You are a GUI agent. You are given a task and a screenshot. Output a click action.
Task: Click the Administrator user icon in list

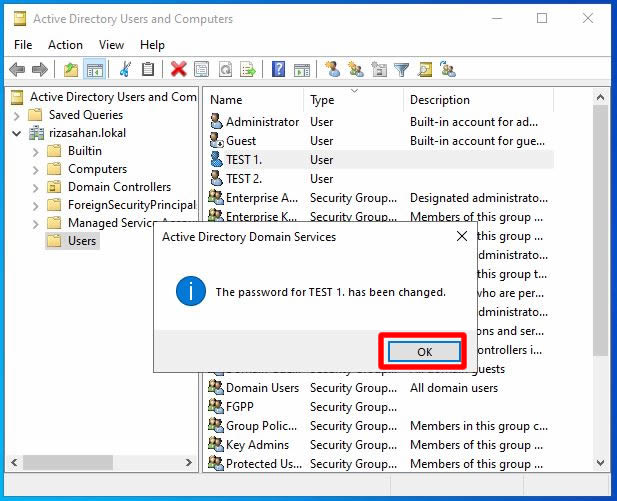coord(216,122)
